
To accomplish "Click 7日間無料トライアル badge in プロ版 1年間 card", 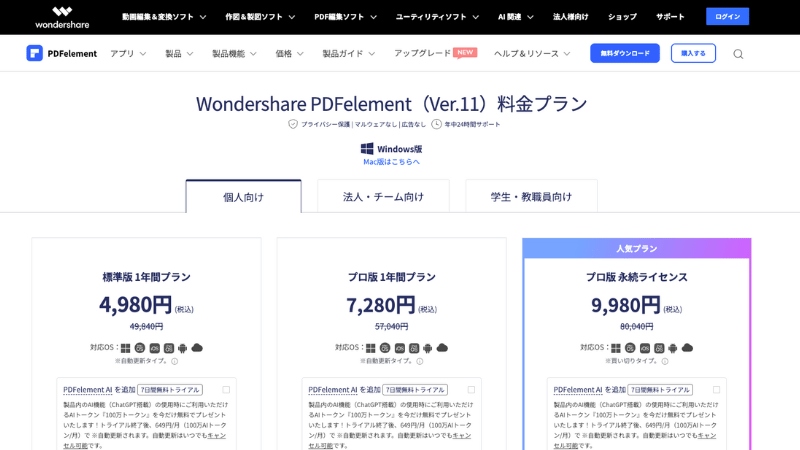I will pyautogui.click(x=415, y=390).
